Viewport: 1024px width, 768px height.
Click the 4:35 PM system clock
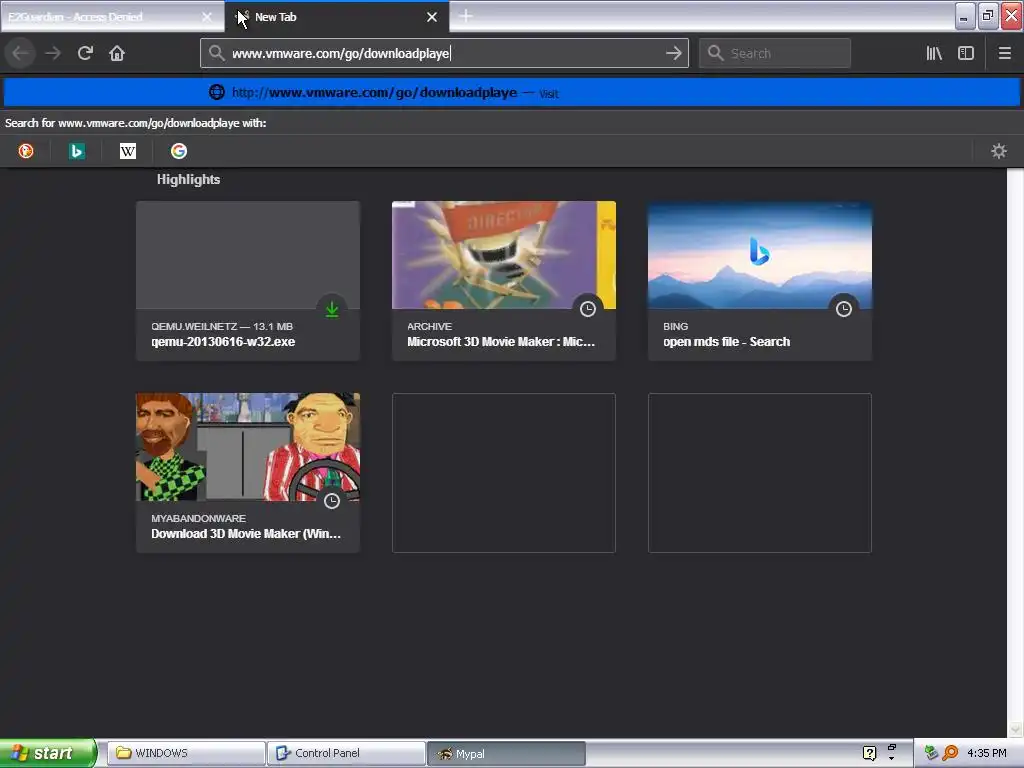(x=987, y=753)
